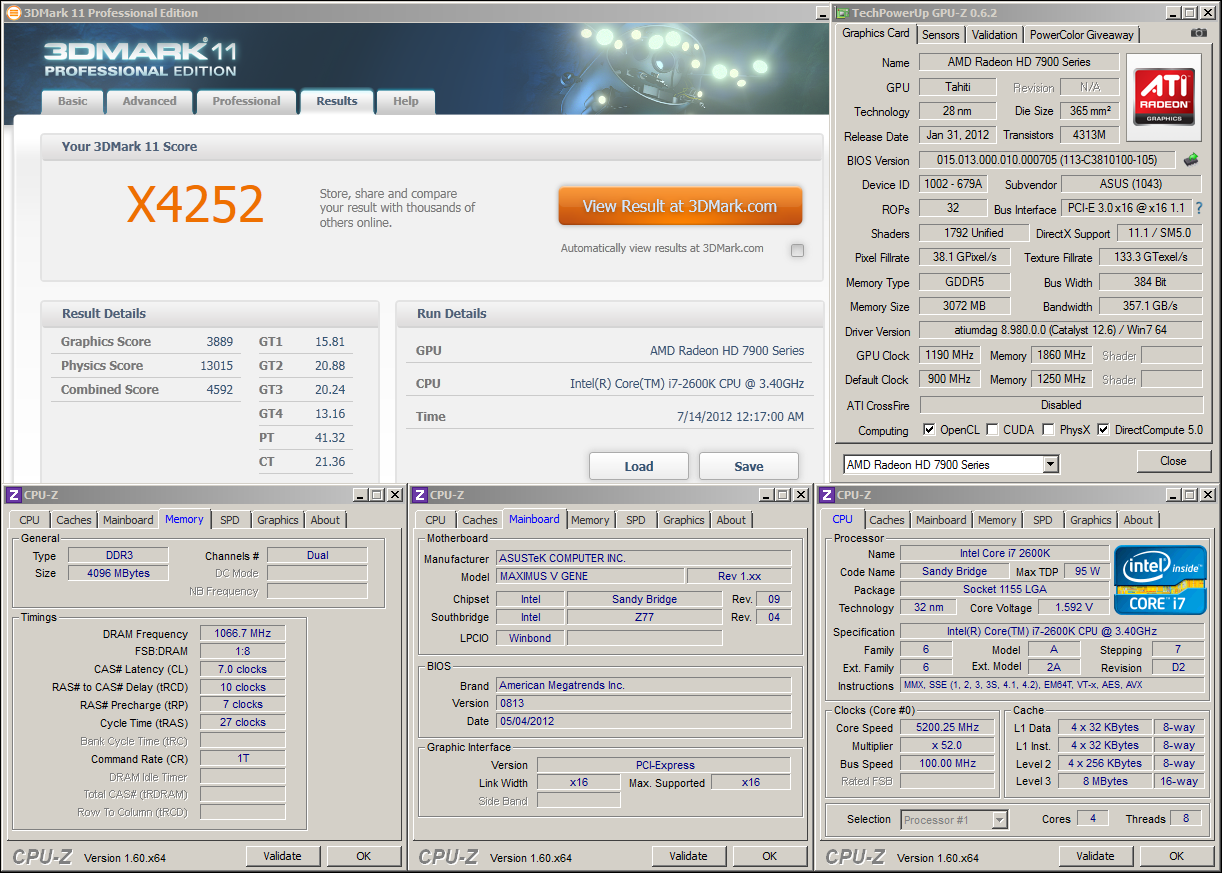Click the CPU-Z Mainboard window title icon
1222x873 pixels.
(x=421, y=495)
